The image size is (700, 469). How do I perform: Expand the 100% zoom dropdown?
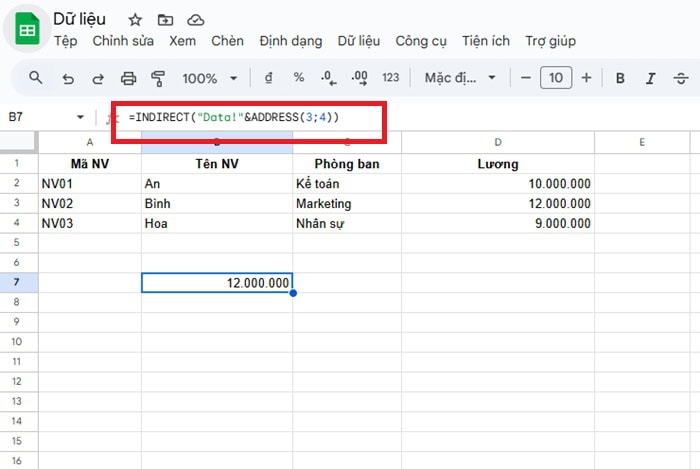click(210, 78)
